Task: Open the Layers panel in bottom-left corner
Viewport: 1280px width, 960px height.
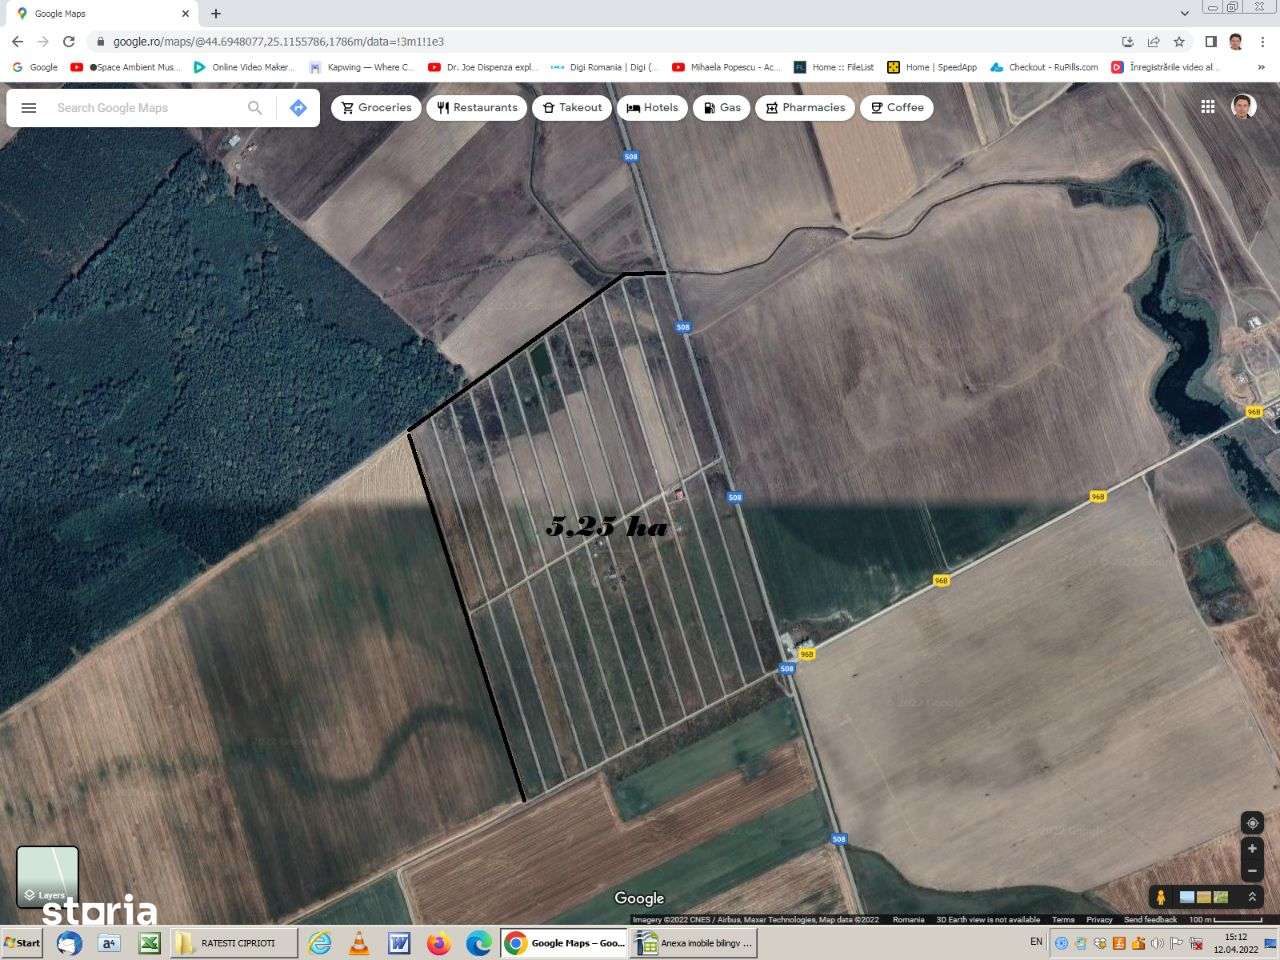Action: click(x=47, y=877)
